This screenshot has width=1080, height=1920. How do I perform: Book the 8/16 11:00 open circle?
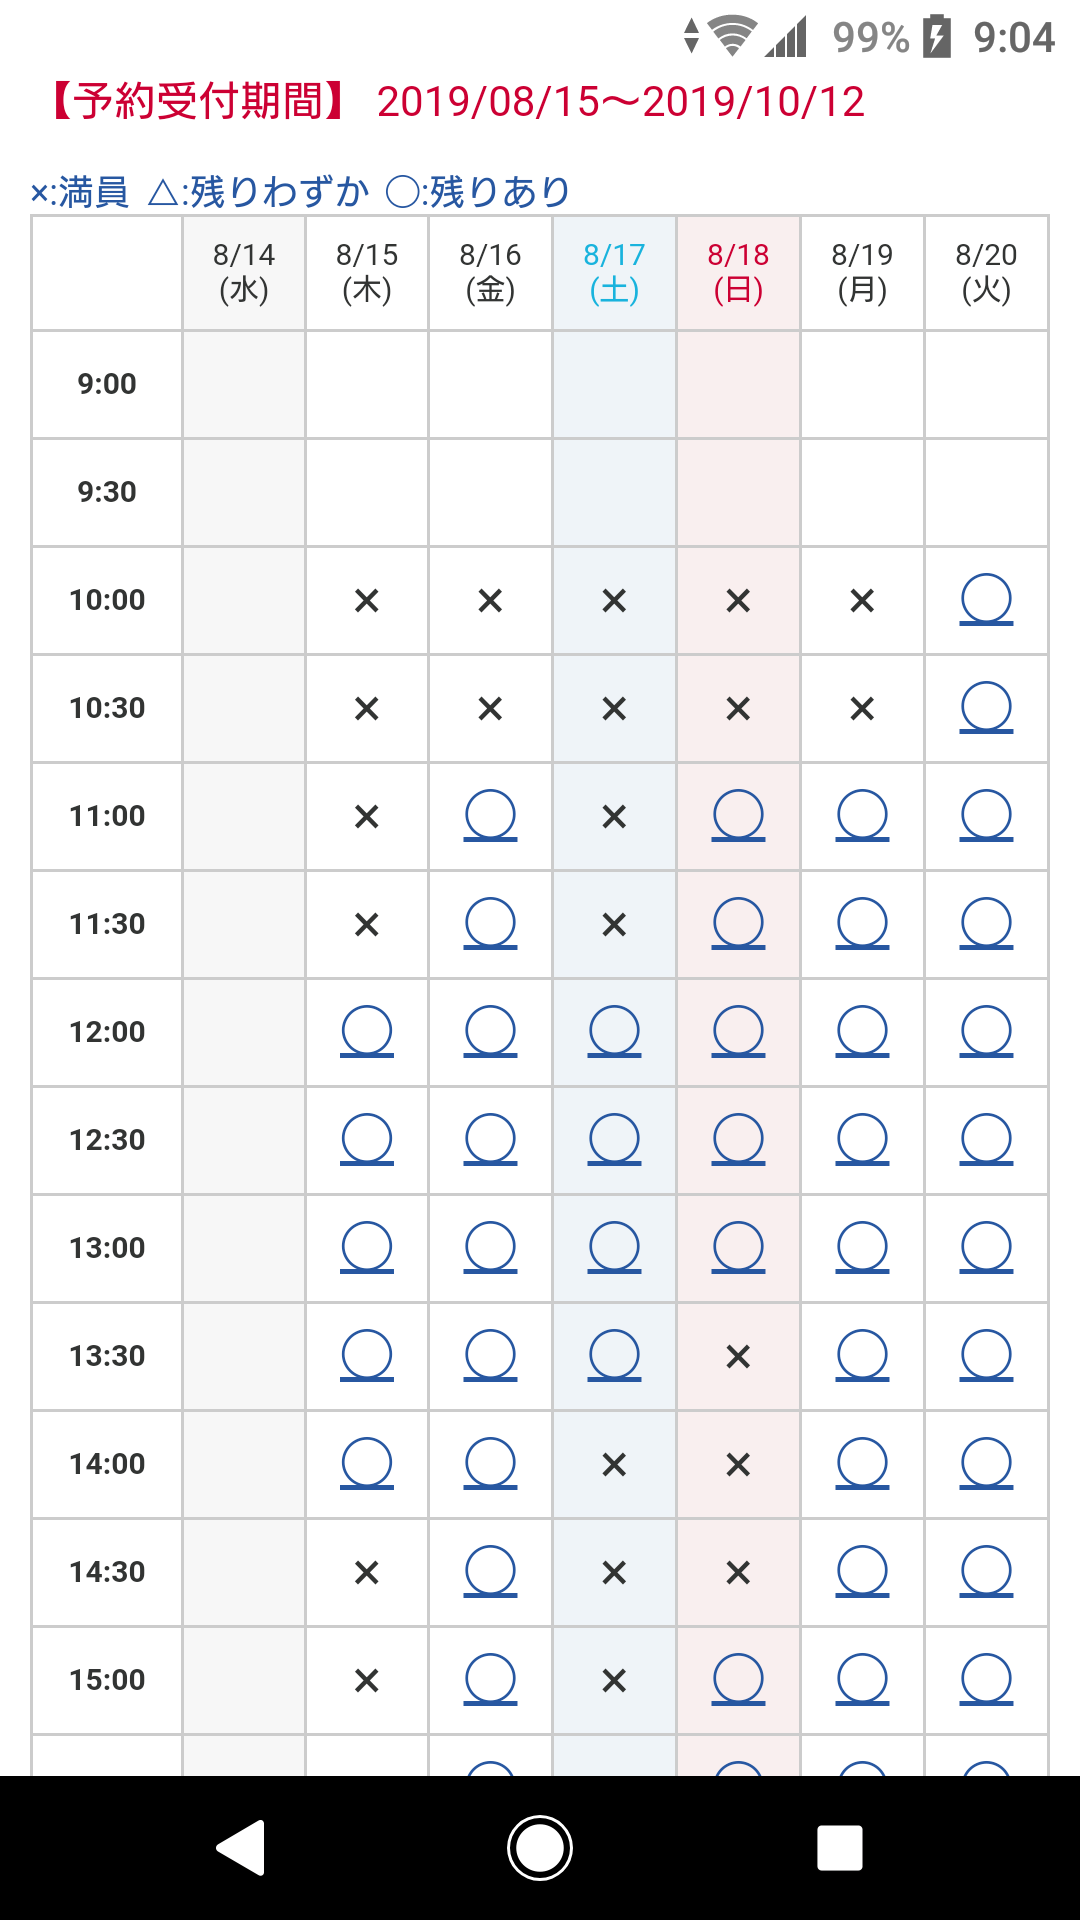click(x=490, y=816)
